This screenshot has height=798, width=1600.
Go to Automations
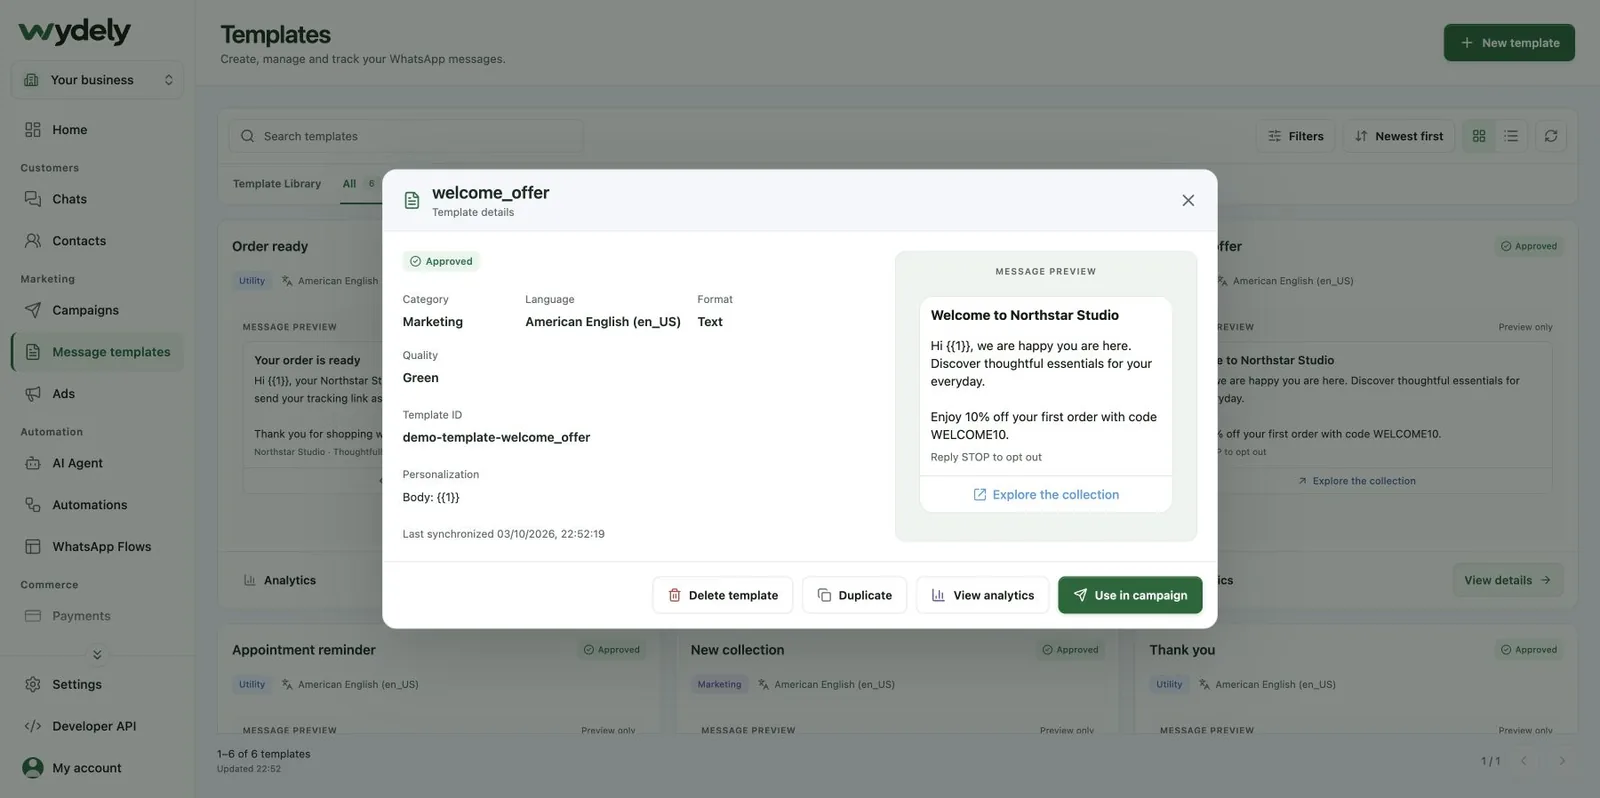pos(97,505)
